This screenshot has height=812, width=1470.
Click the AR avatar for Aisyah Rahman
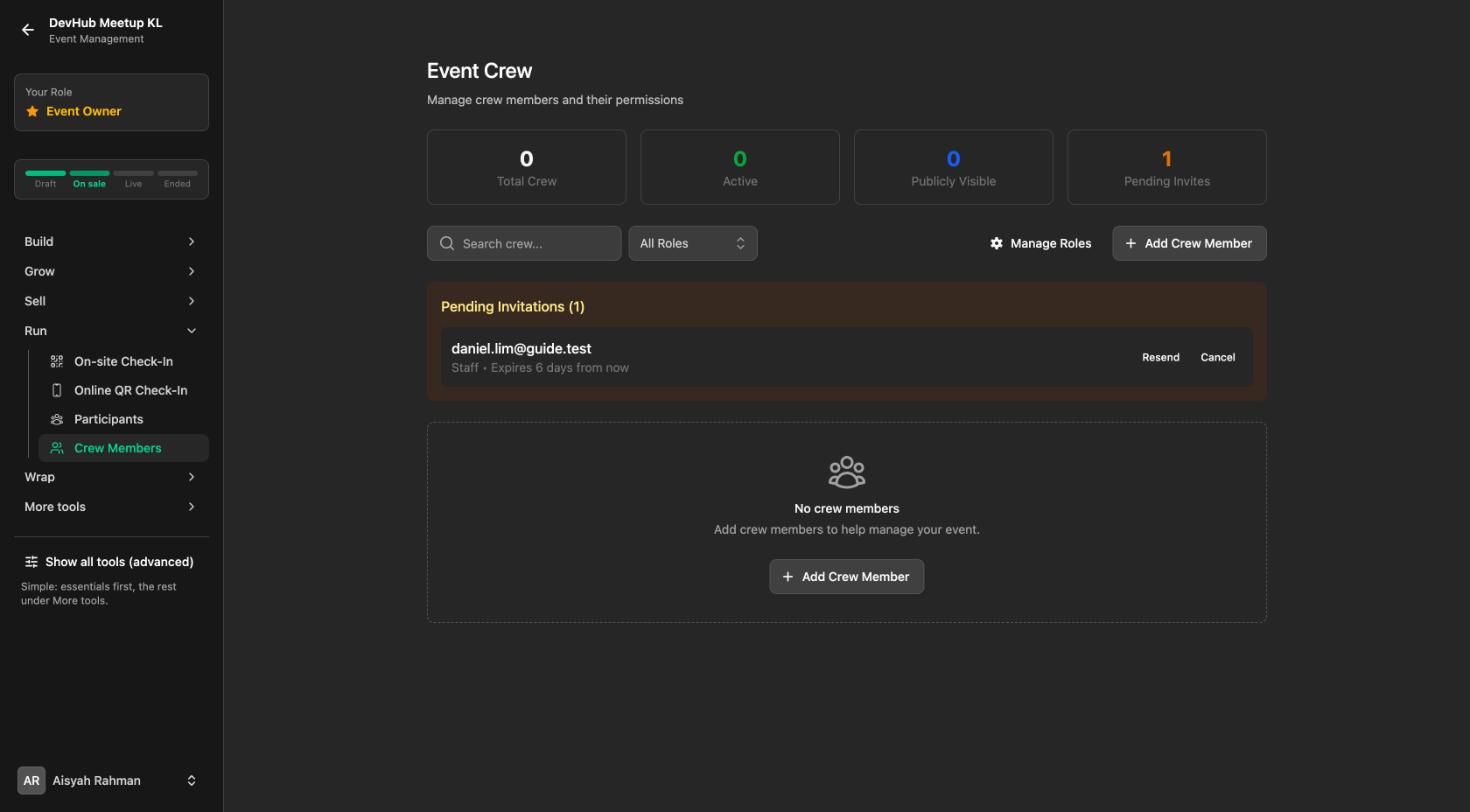(x=31, y=781)
